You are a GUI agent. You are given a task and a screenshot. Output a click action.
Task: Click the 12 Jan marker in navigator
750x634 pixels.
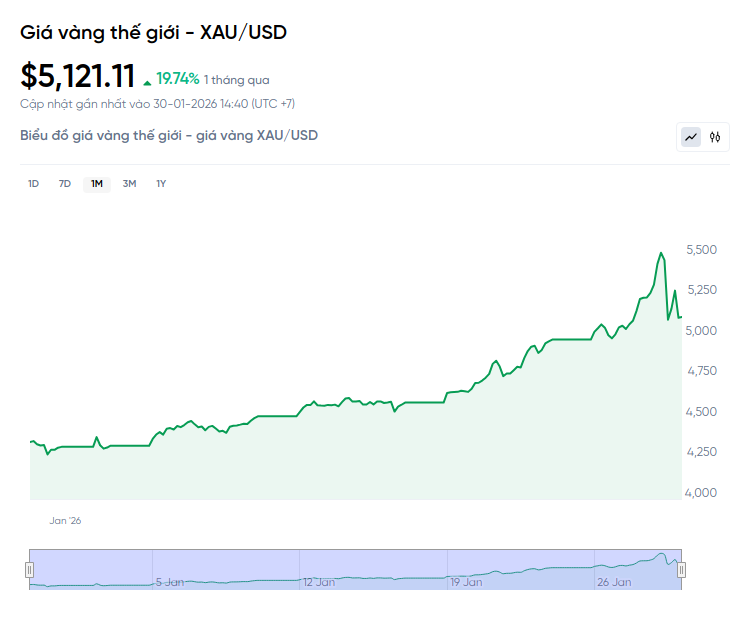pyautogui.click(x=319, y=581)
